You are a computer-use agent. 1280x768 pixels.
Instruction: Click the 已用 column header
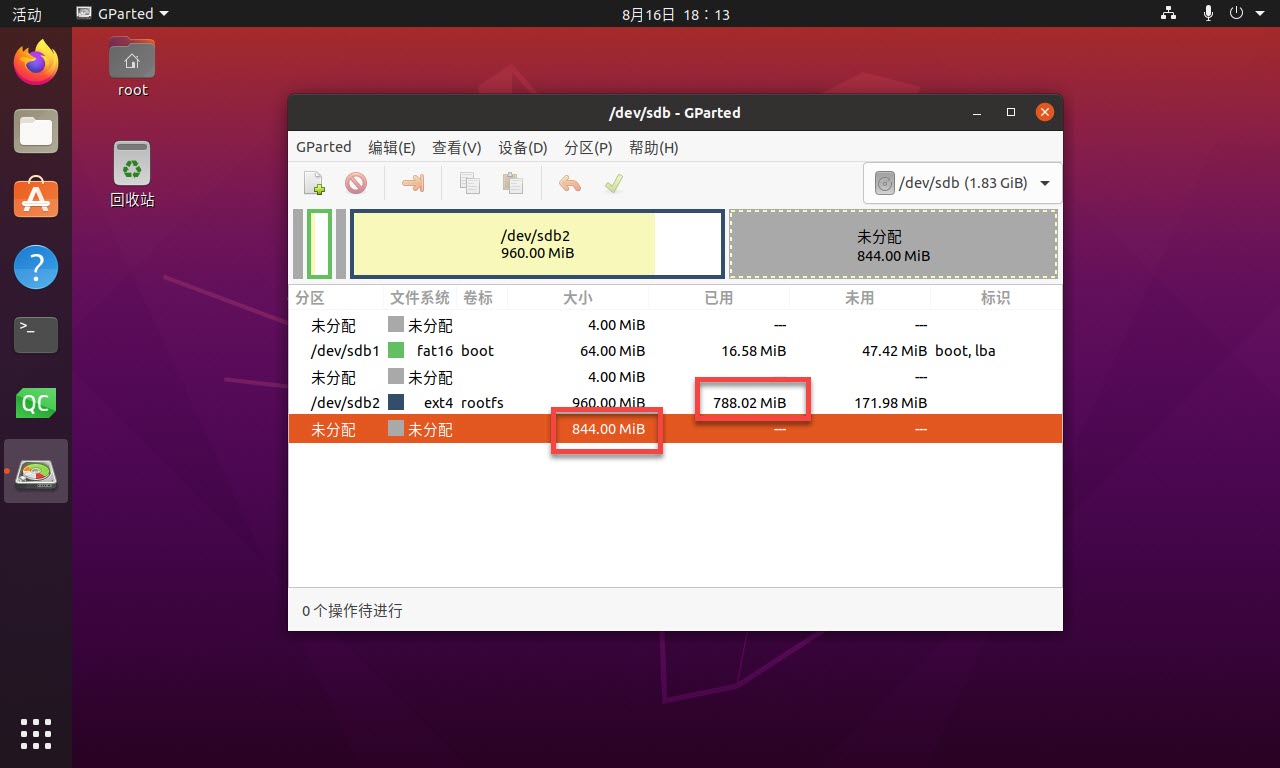[x=719, y=298]
